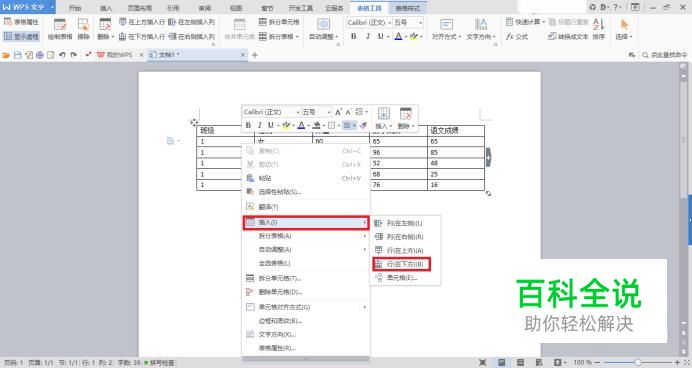
Task: Click 转换成文本 convert to text
Action: [568, 37]
